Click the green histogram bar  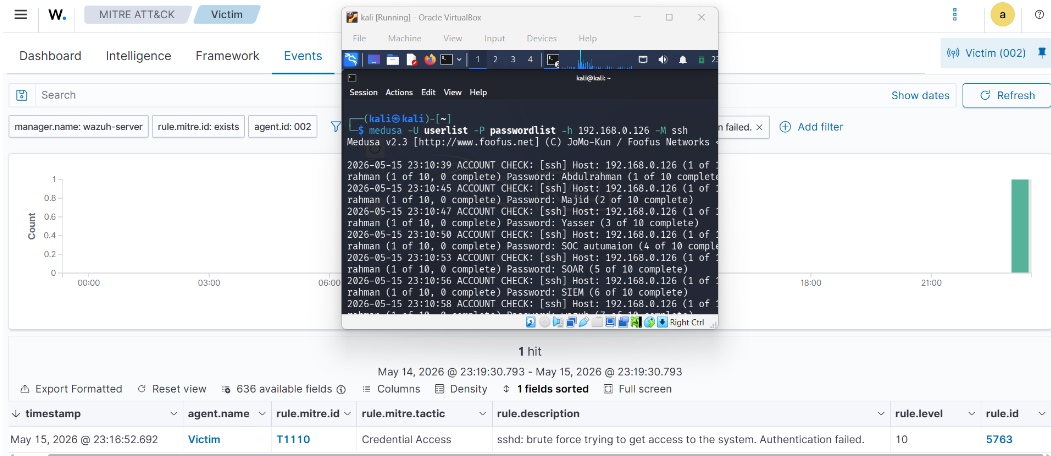pyautogui.click(x=1019, y=226)
